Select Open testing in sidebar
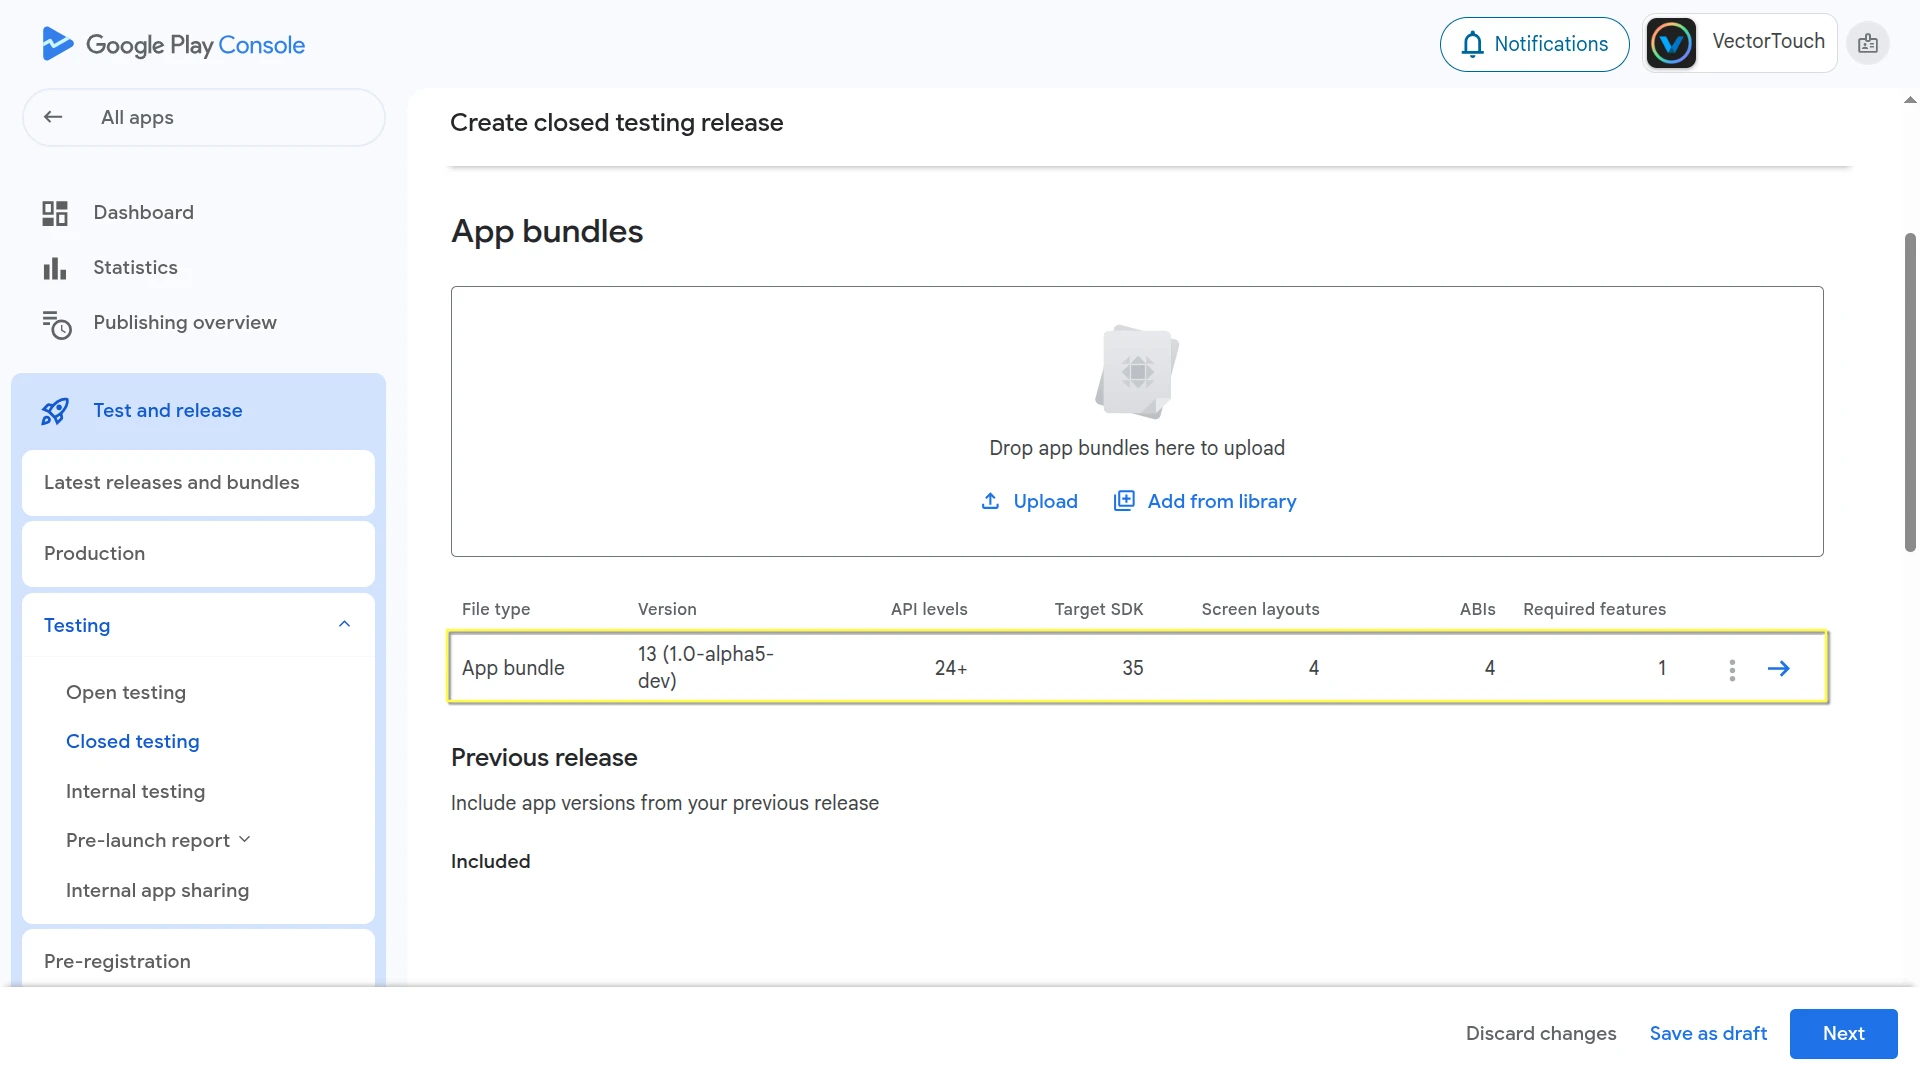1920x1080 pixels. pos(126,692)
